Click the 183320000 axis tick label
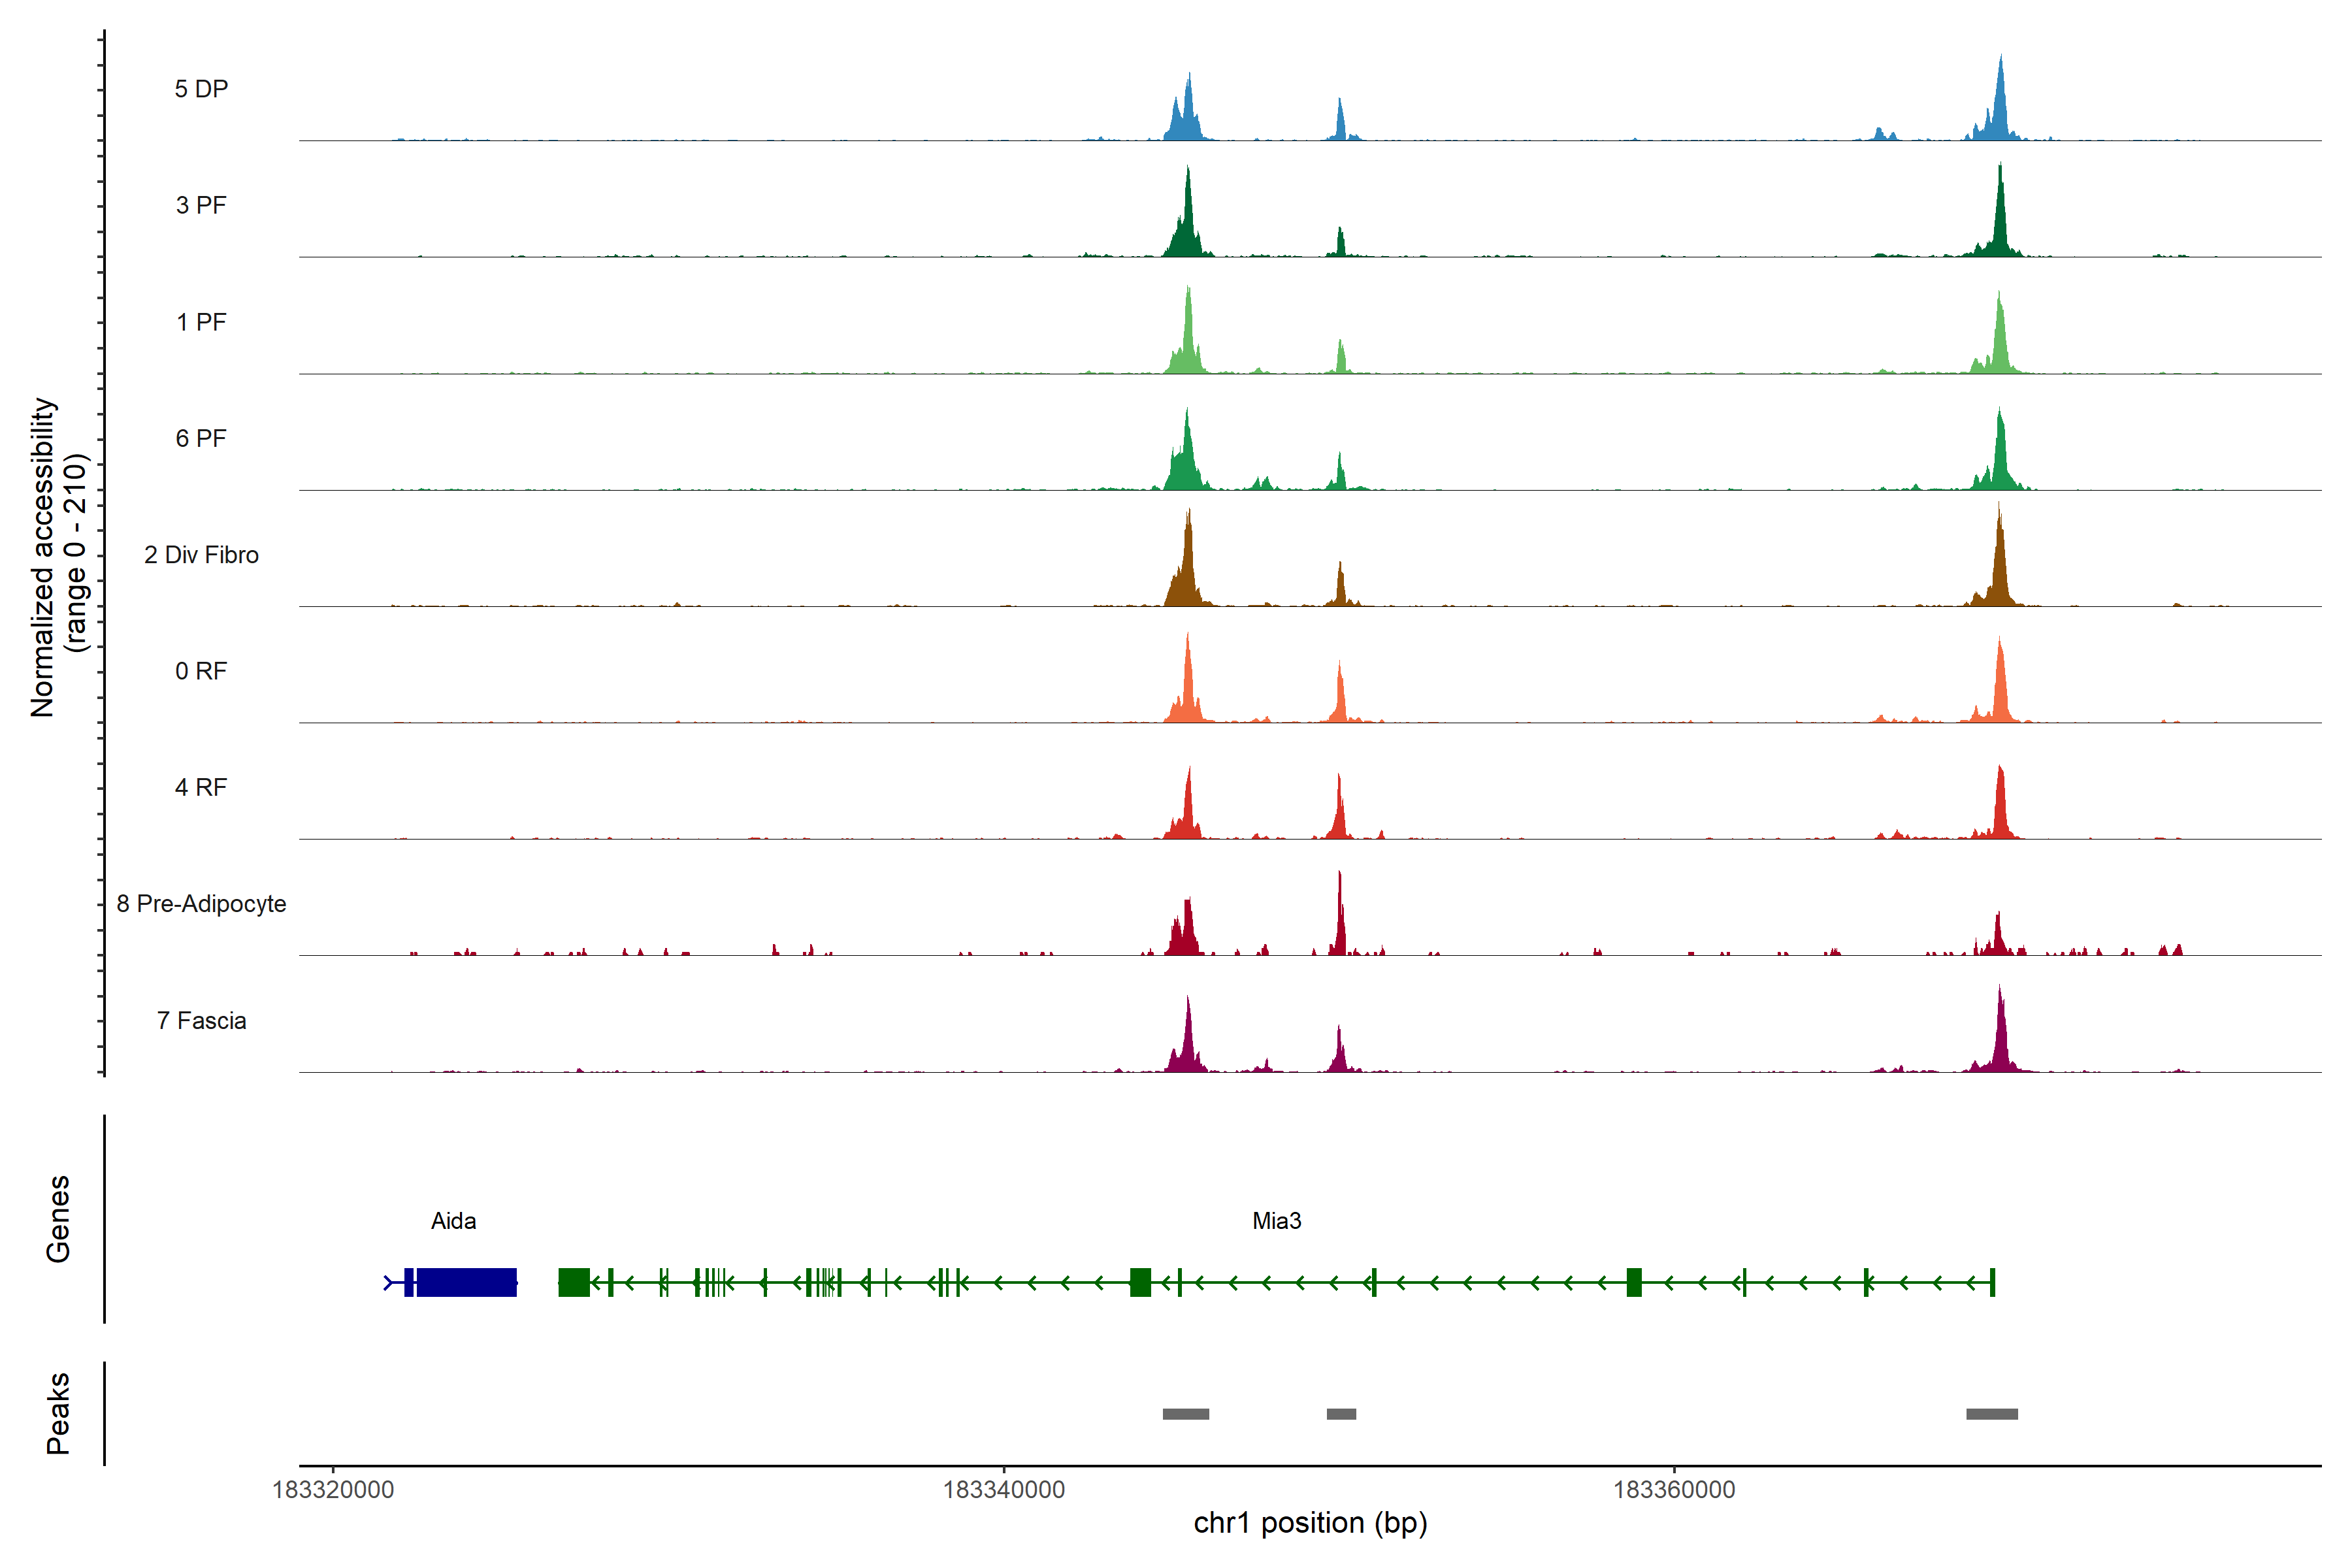 333,1490
